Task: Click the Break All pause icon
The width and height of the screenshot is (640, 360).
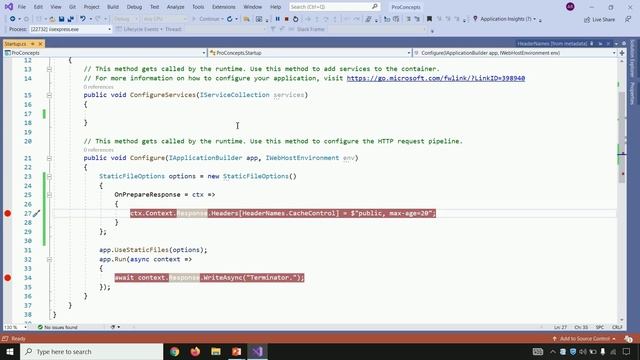Action: (278, 19)
